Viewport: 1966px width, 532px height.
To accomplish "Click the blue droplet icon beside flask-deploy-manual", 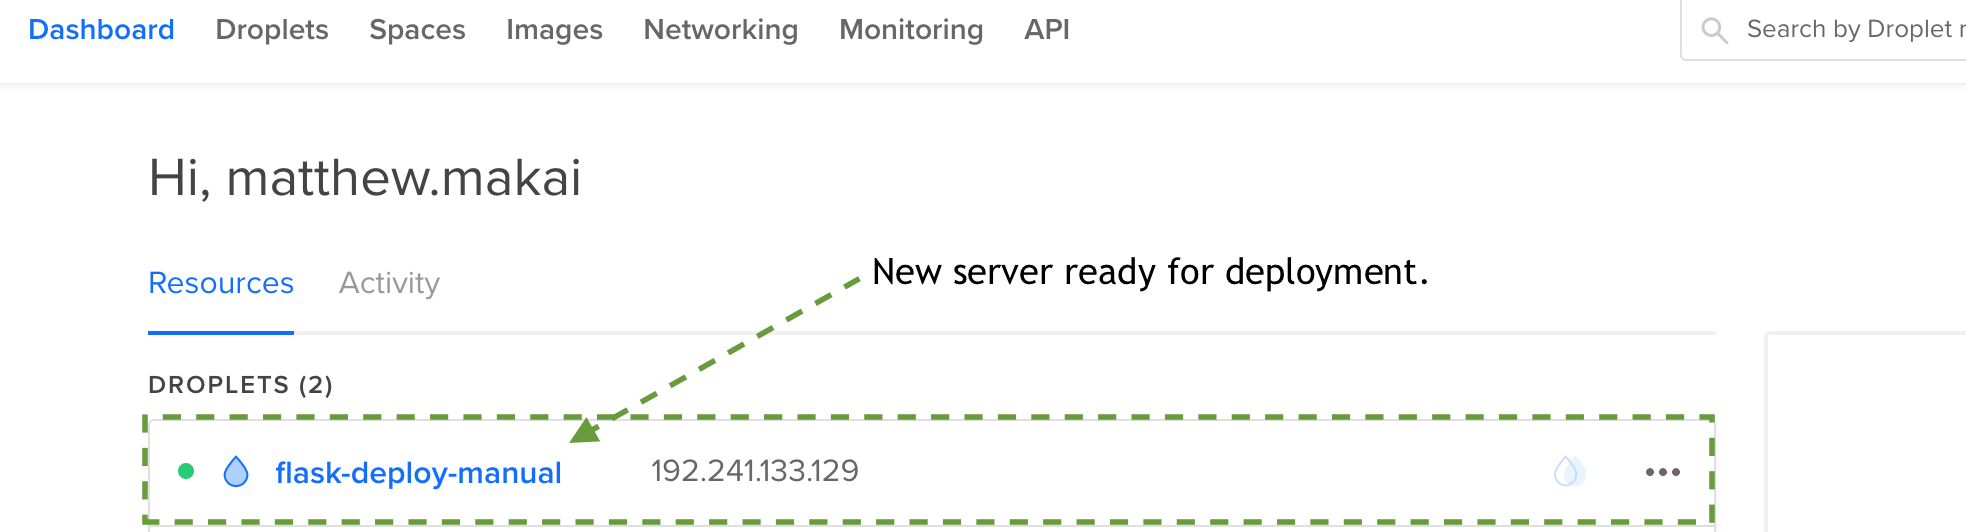I will pos(236,471).
